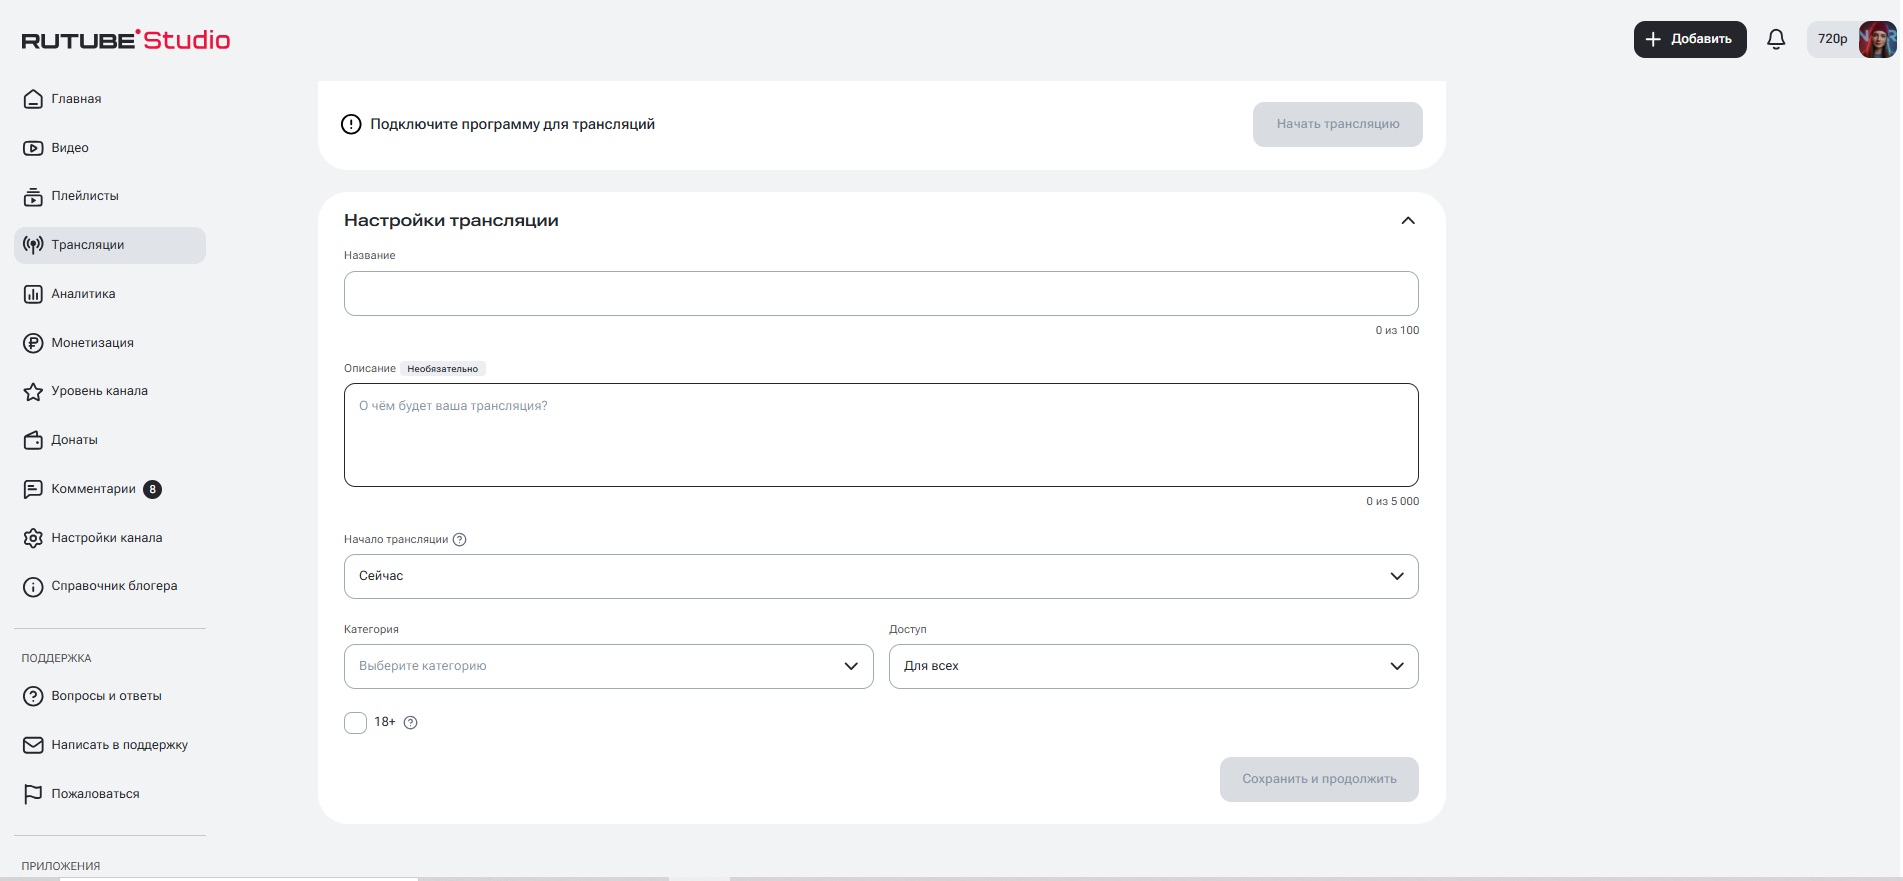The width and height of the screenshot is (1903, 881).
Task: Click the comments count badge 8
Action: coord(152,489)
